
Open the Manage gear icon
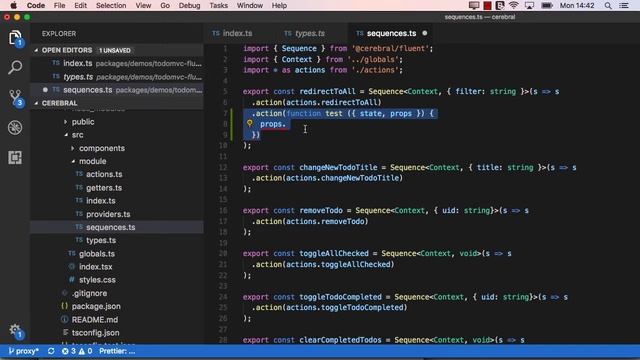(15, 331)
